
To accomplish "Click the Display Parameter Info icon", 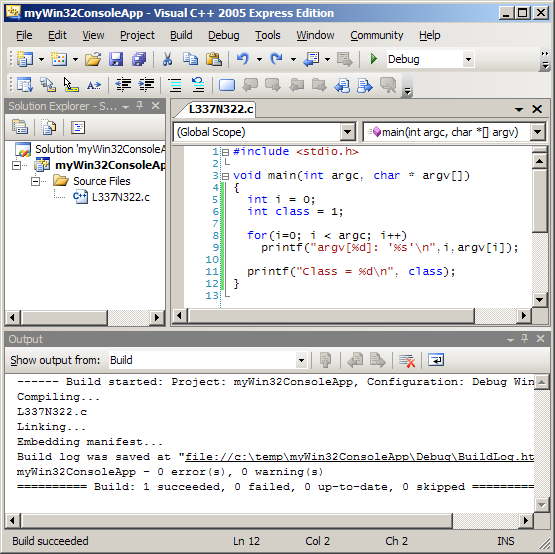I will 48,85.
